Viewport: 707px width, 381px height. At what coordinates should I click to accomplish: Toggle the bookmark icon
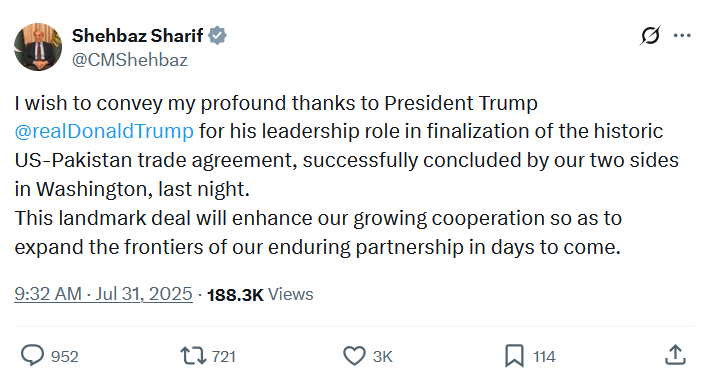click(514, 356)
